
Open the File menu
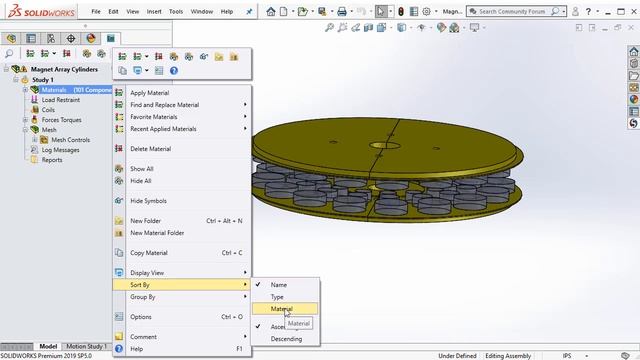coord(96,11)
